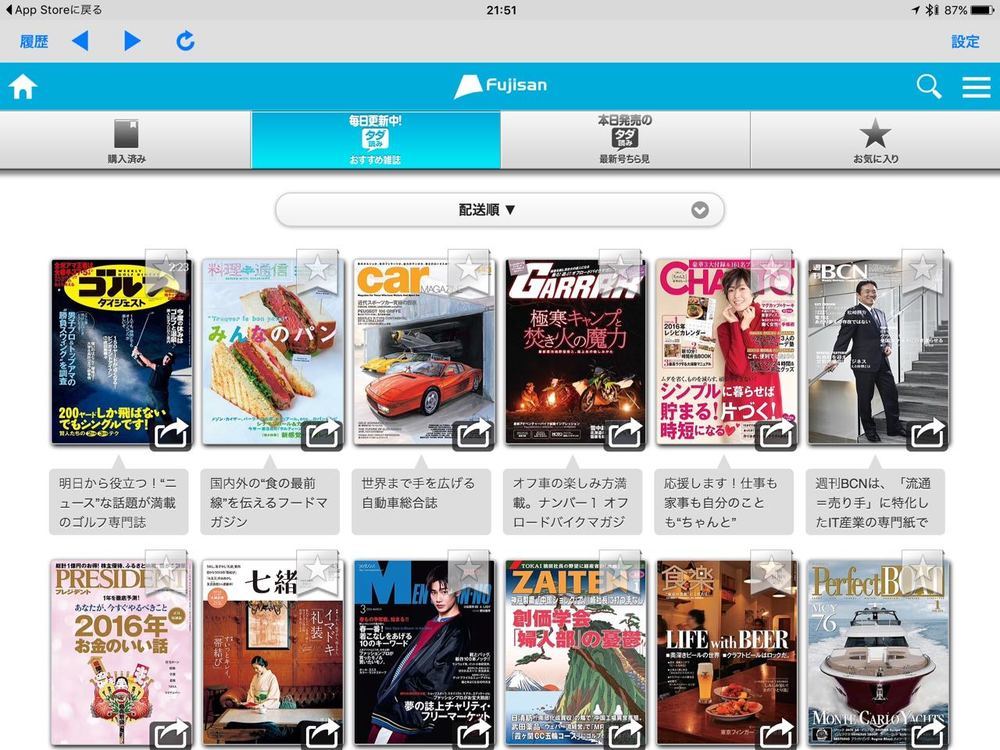Open the 食楽 LIFE with BEER cover
1000x750 pixels.
tap(727, 654)
